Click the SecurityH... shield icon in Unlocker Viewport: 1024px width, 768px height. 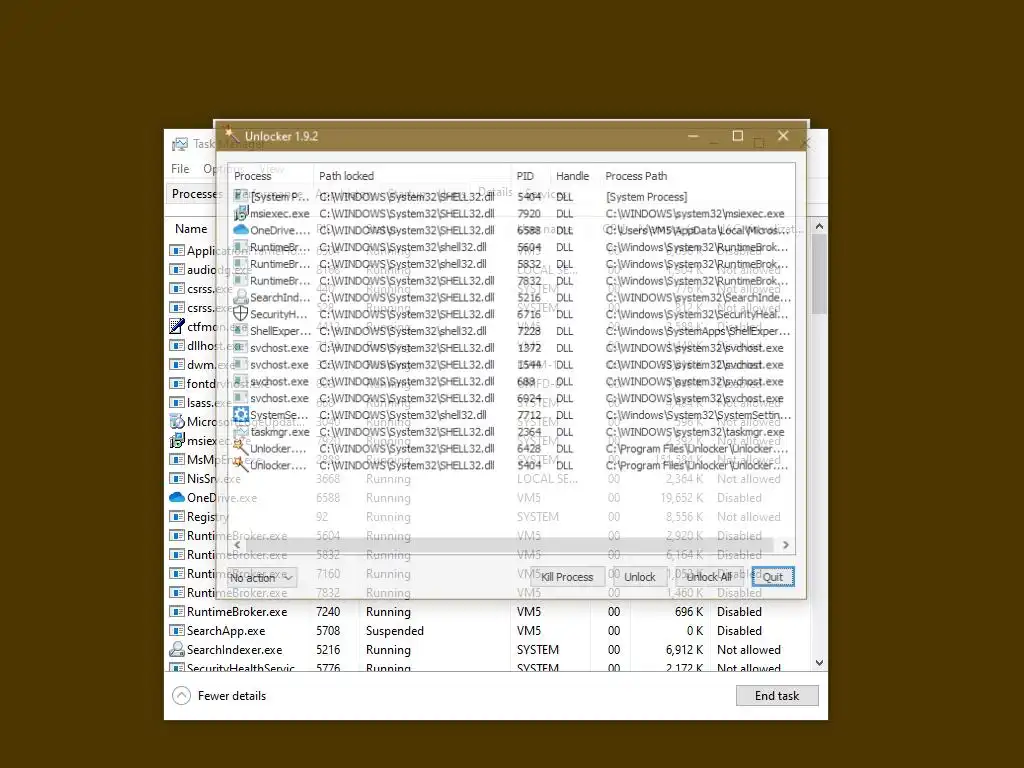pos(240,314)
